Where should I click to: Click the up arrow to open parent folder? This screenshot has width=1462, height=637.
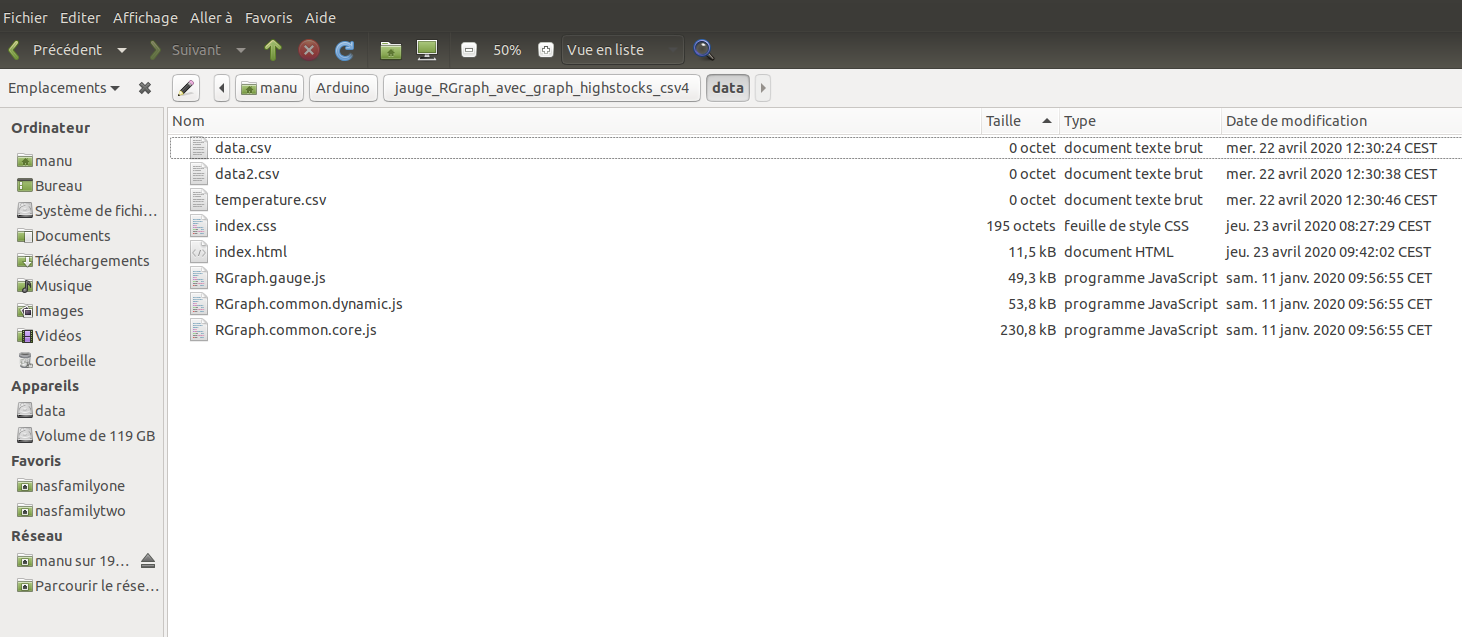[x=273, y=50]
